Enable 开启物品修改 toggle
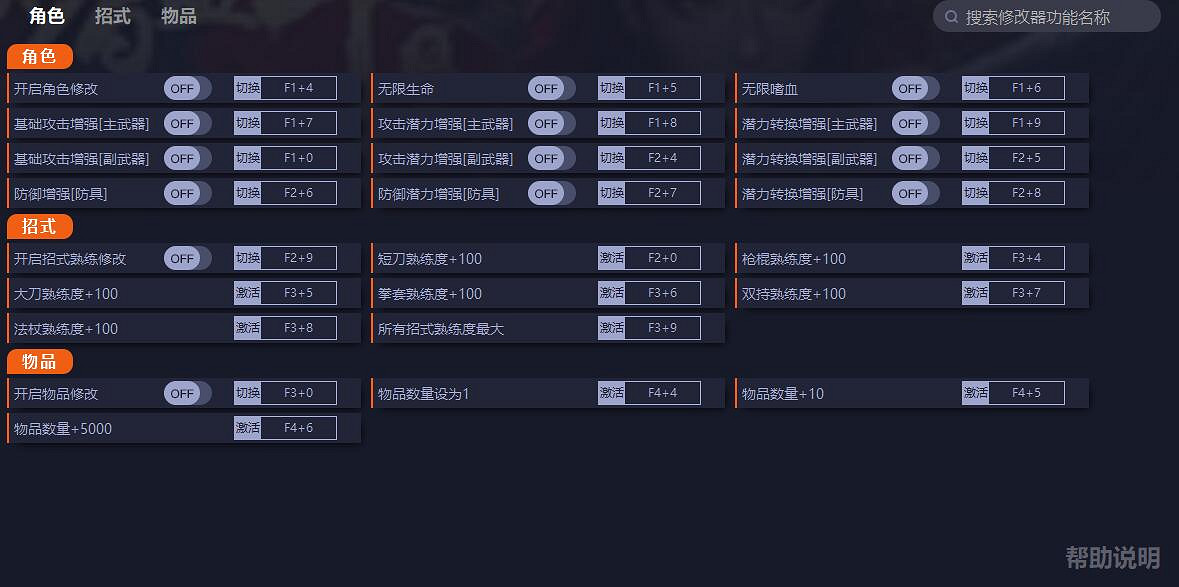The width and height of the screenshot is (1179, 587). coord(187,393)
